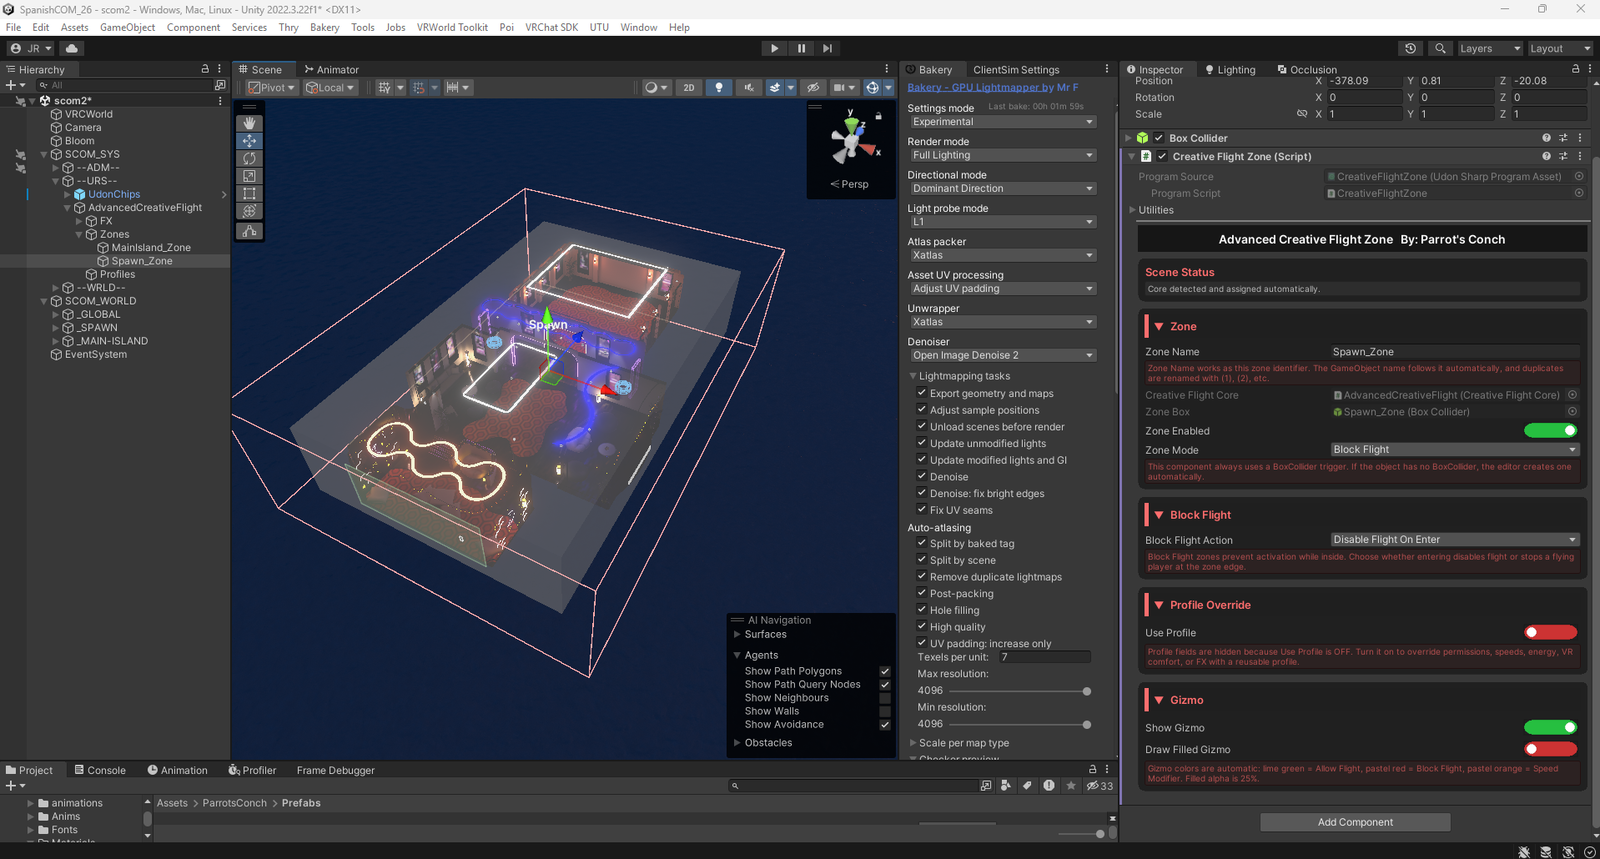Open the Bakery GPU Lightmapper link
The height and width of the screenshot is (859, 1600).
coord(992,88)
